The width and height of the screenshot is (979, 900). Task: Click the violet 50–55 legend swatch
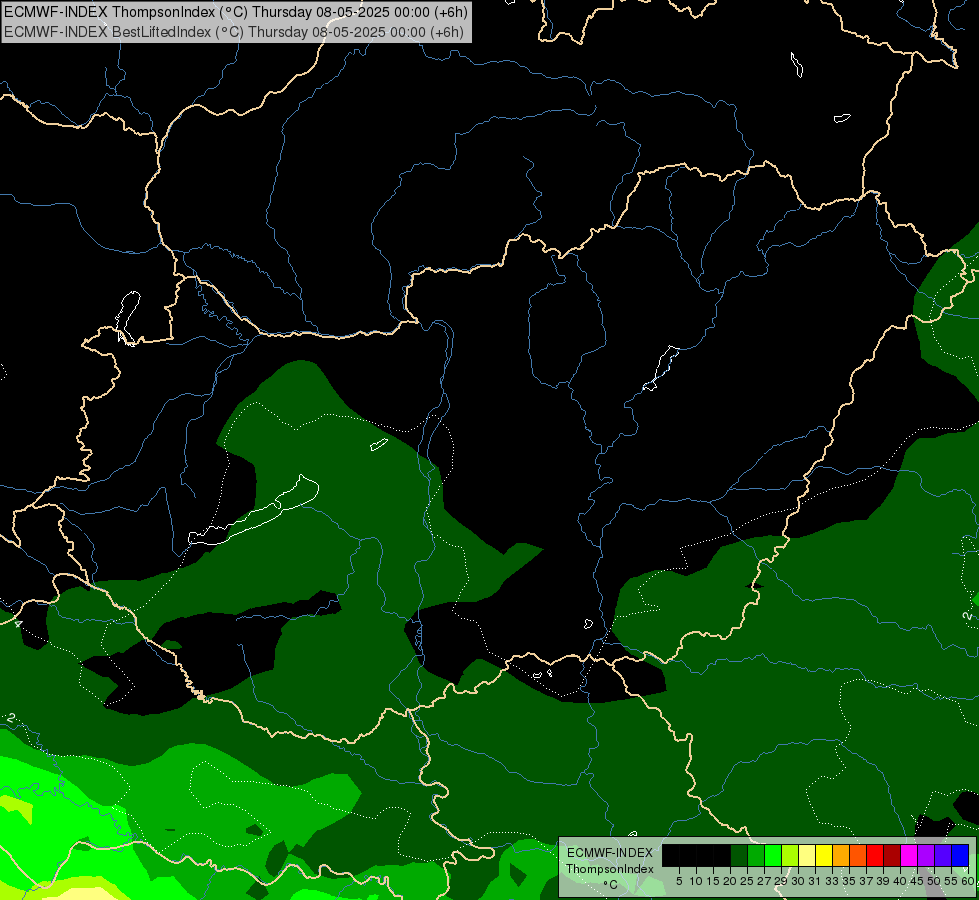coord(943,855)
